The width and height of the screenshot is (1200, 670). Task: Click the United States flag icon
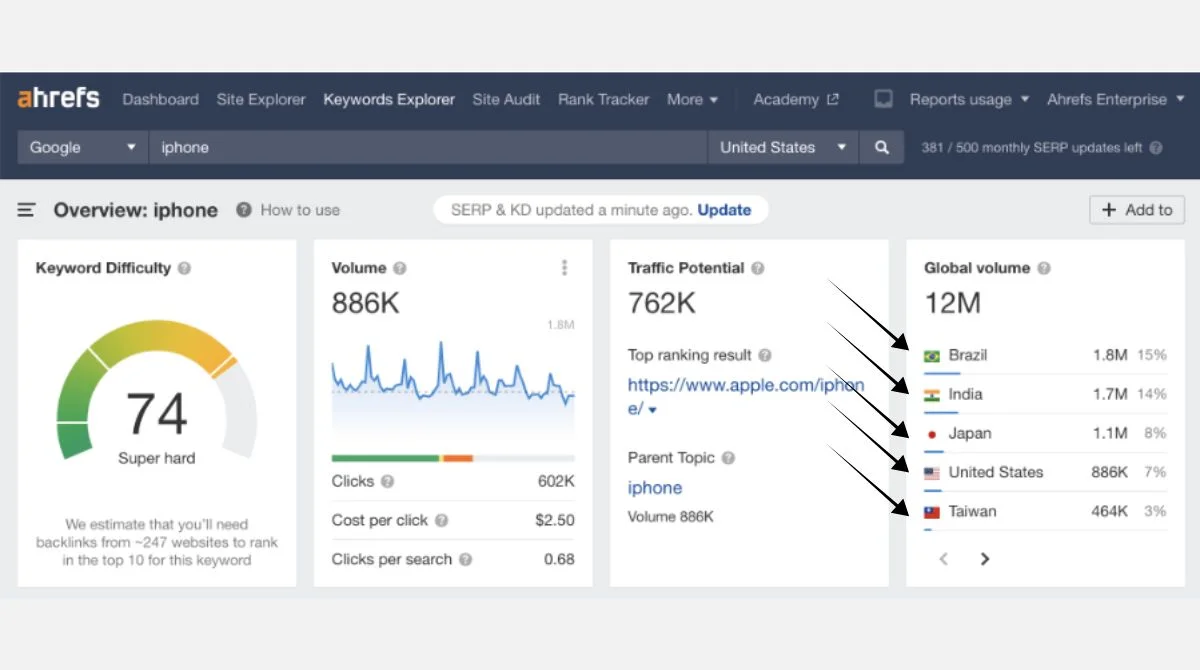tap(932, 473)
